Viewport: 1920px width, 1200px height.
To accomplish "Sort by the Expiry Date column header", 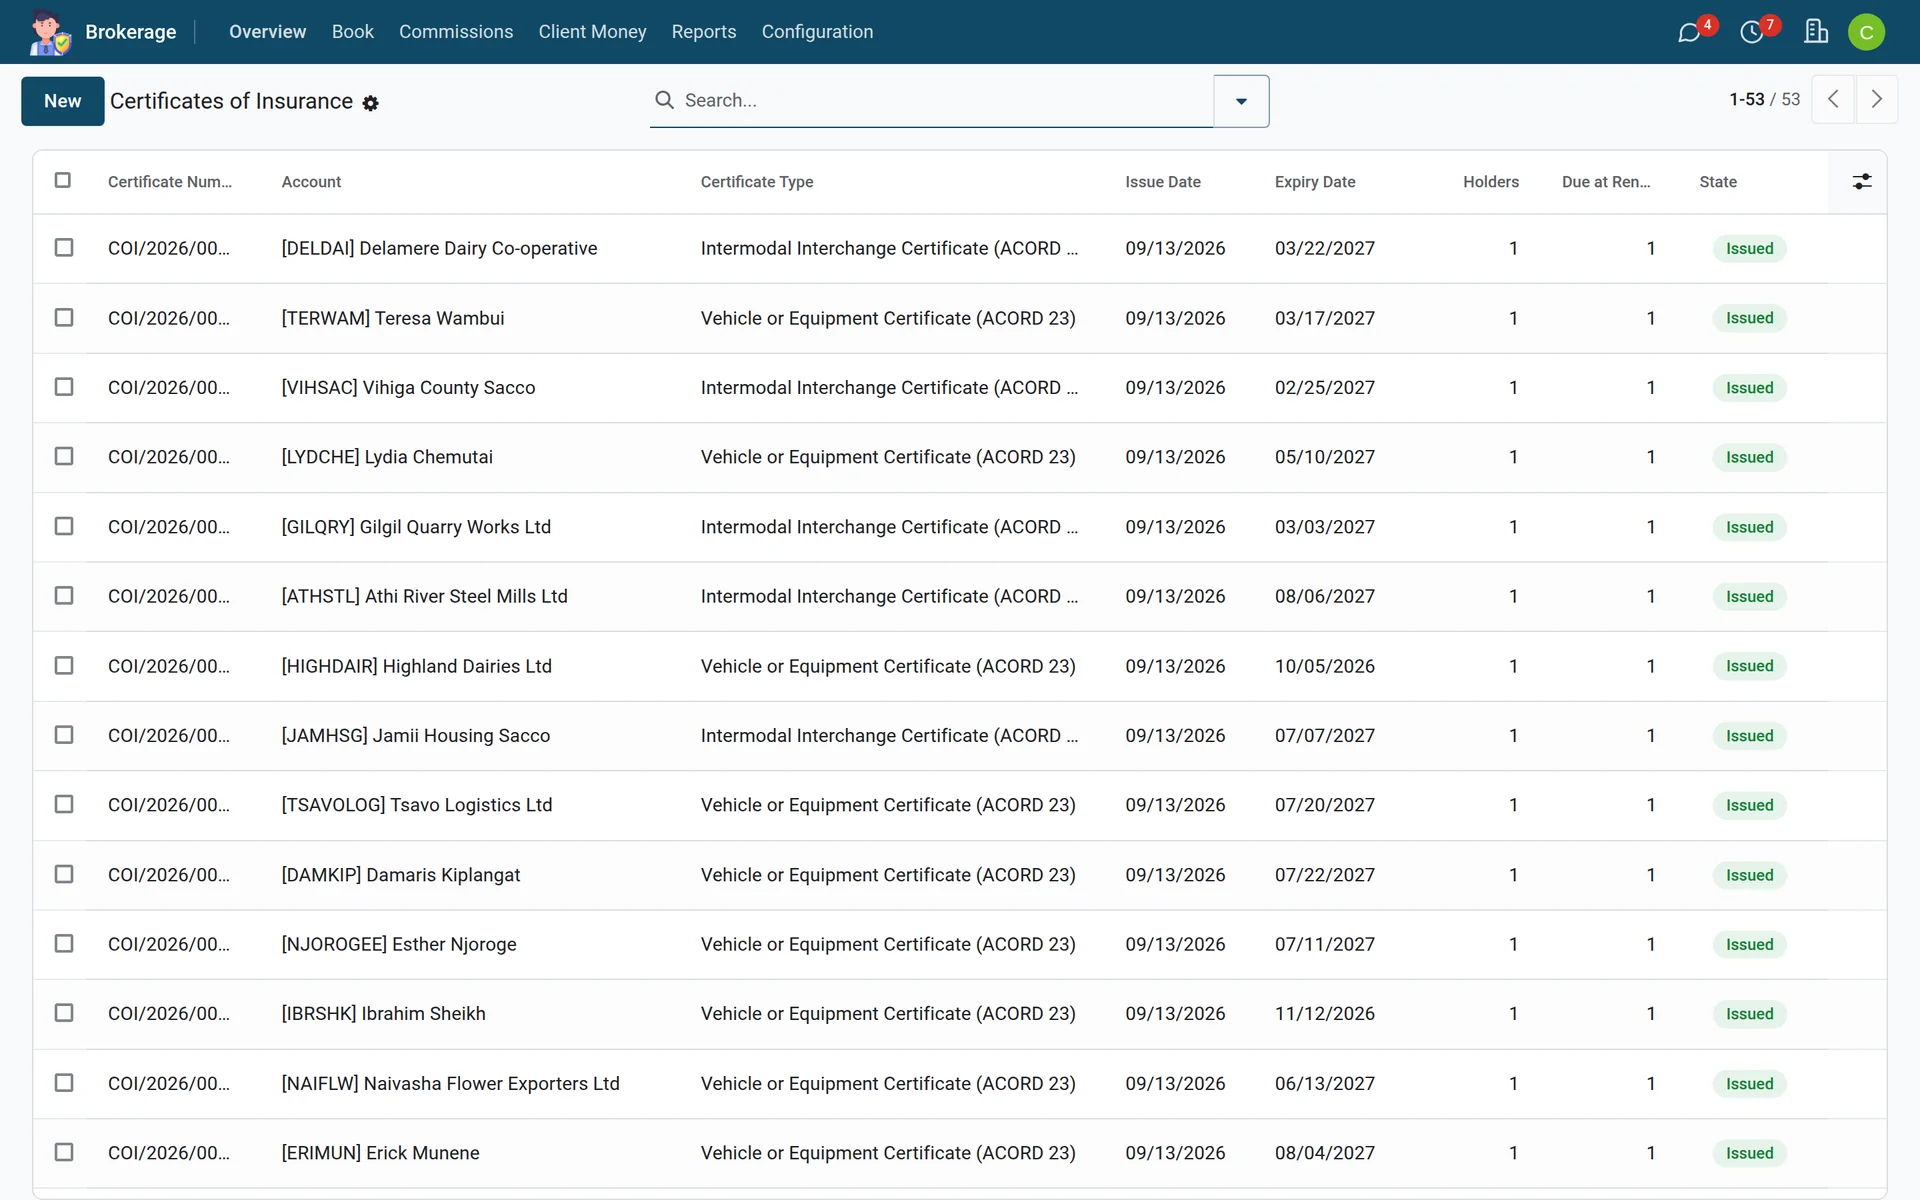I will [x=1314, y=182].
